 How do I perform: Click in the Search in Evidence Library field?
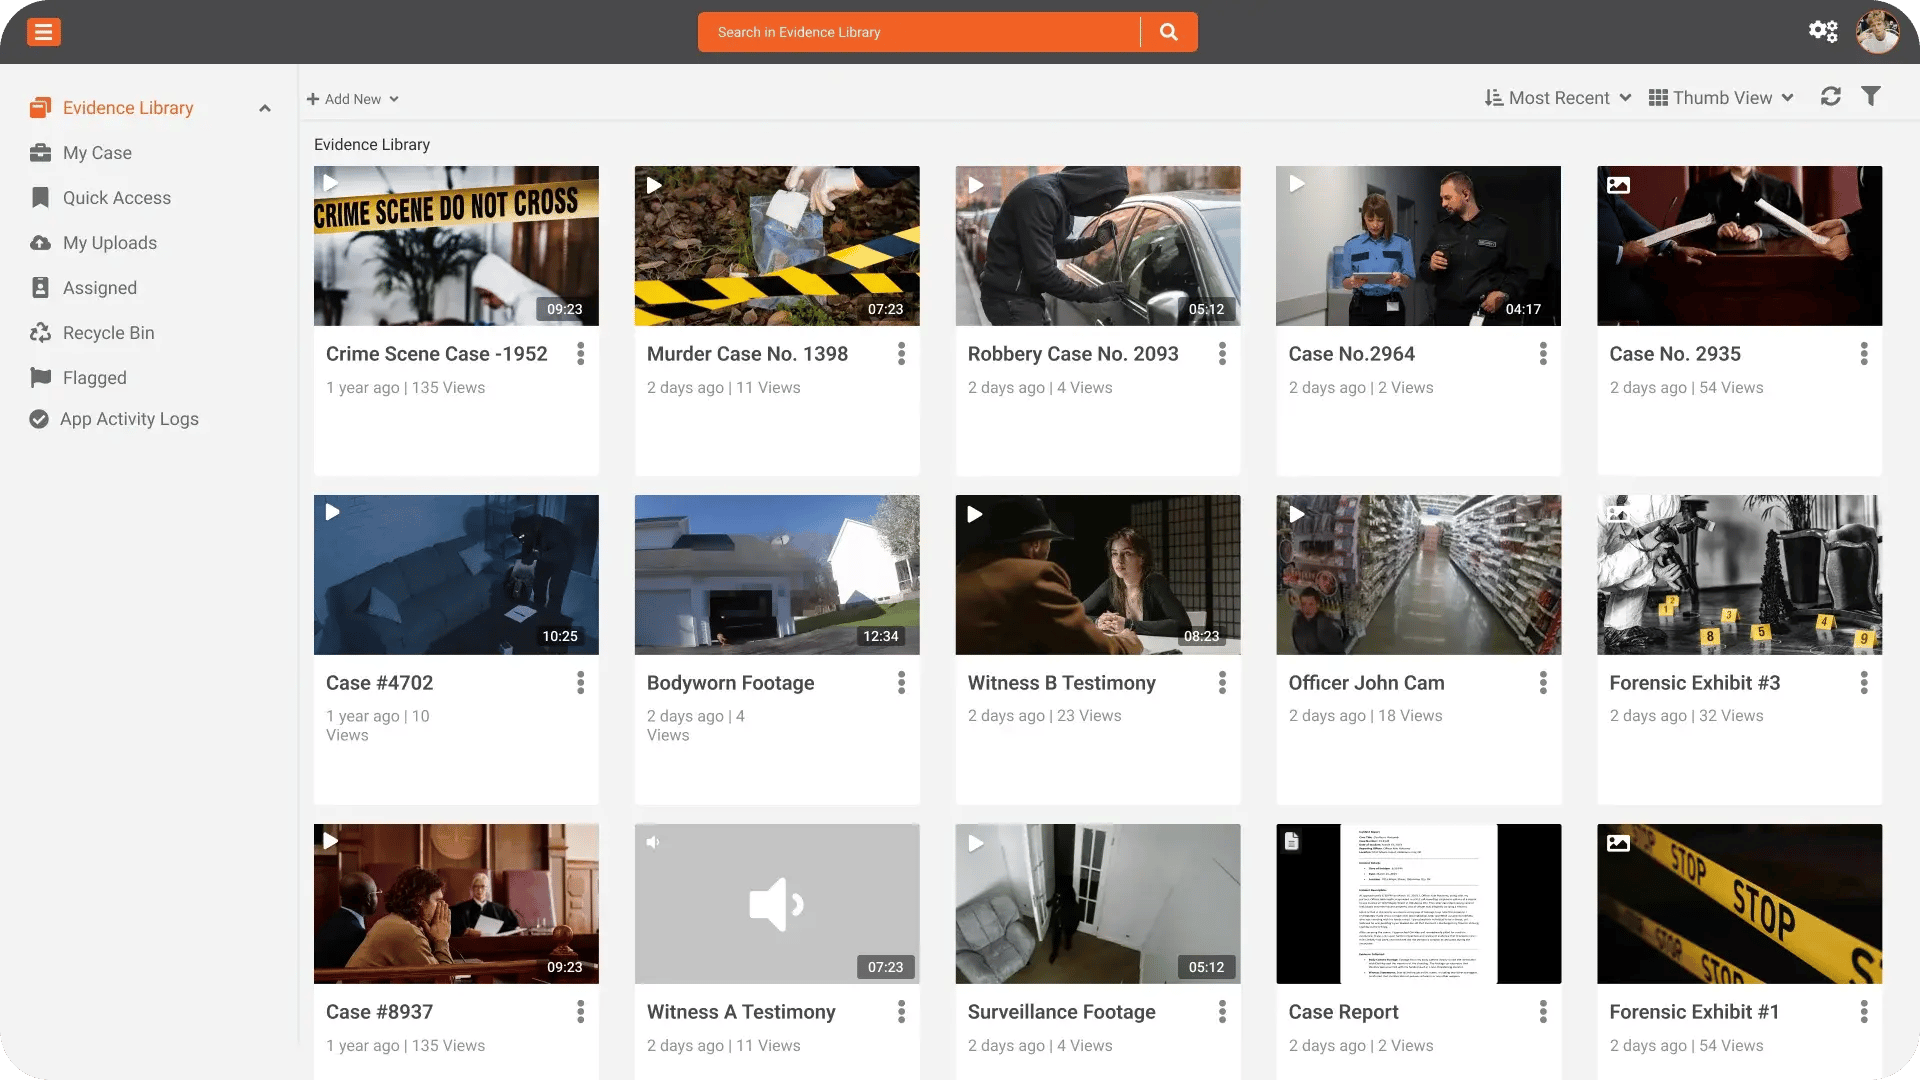coord(920,32)
